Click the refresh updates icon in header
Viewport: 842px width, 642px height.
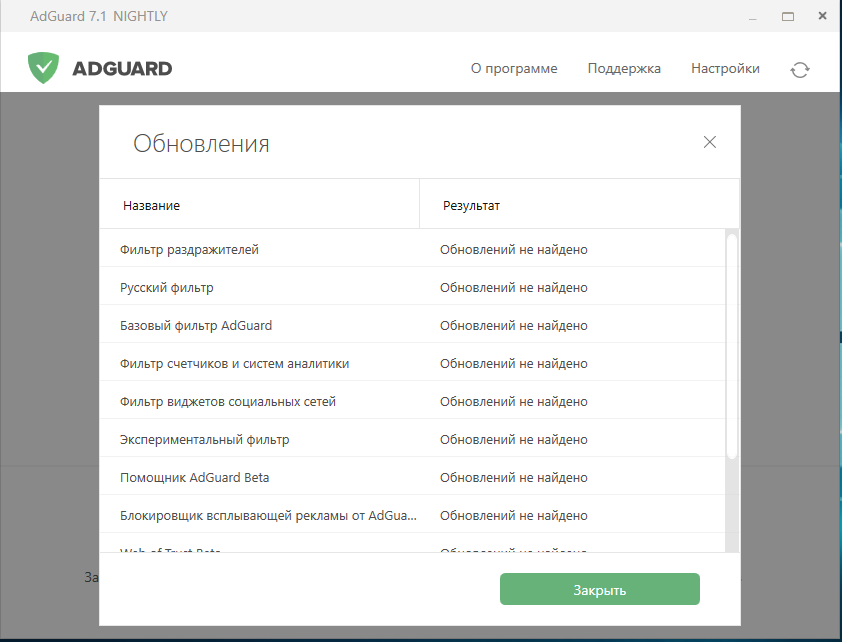tap(800, 70)
